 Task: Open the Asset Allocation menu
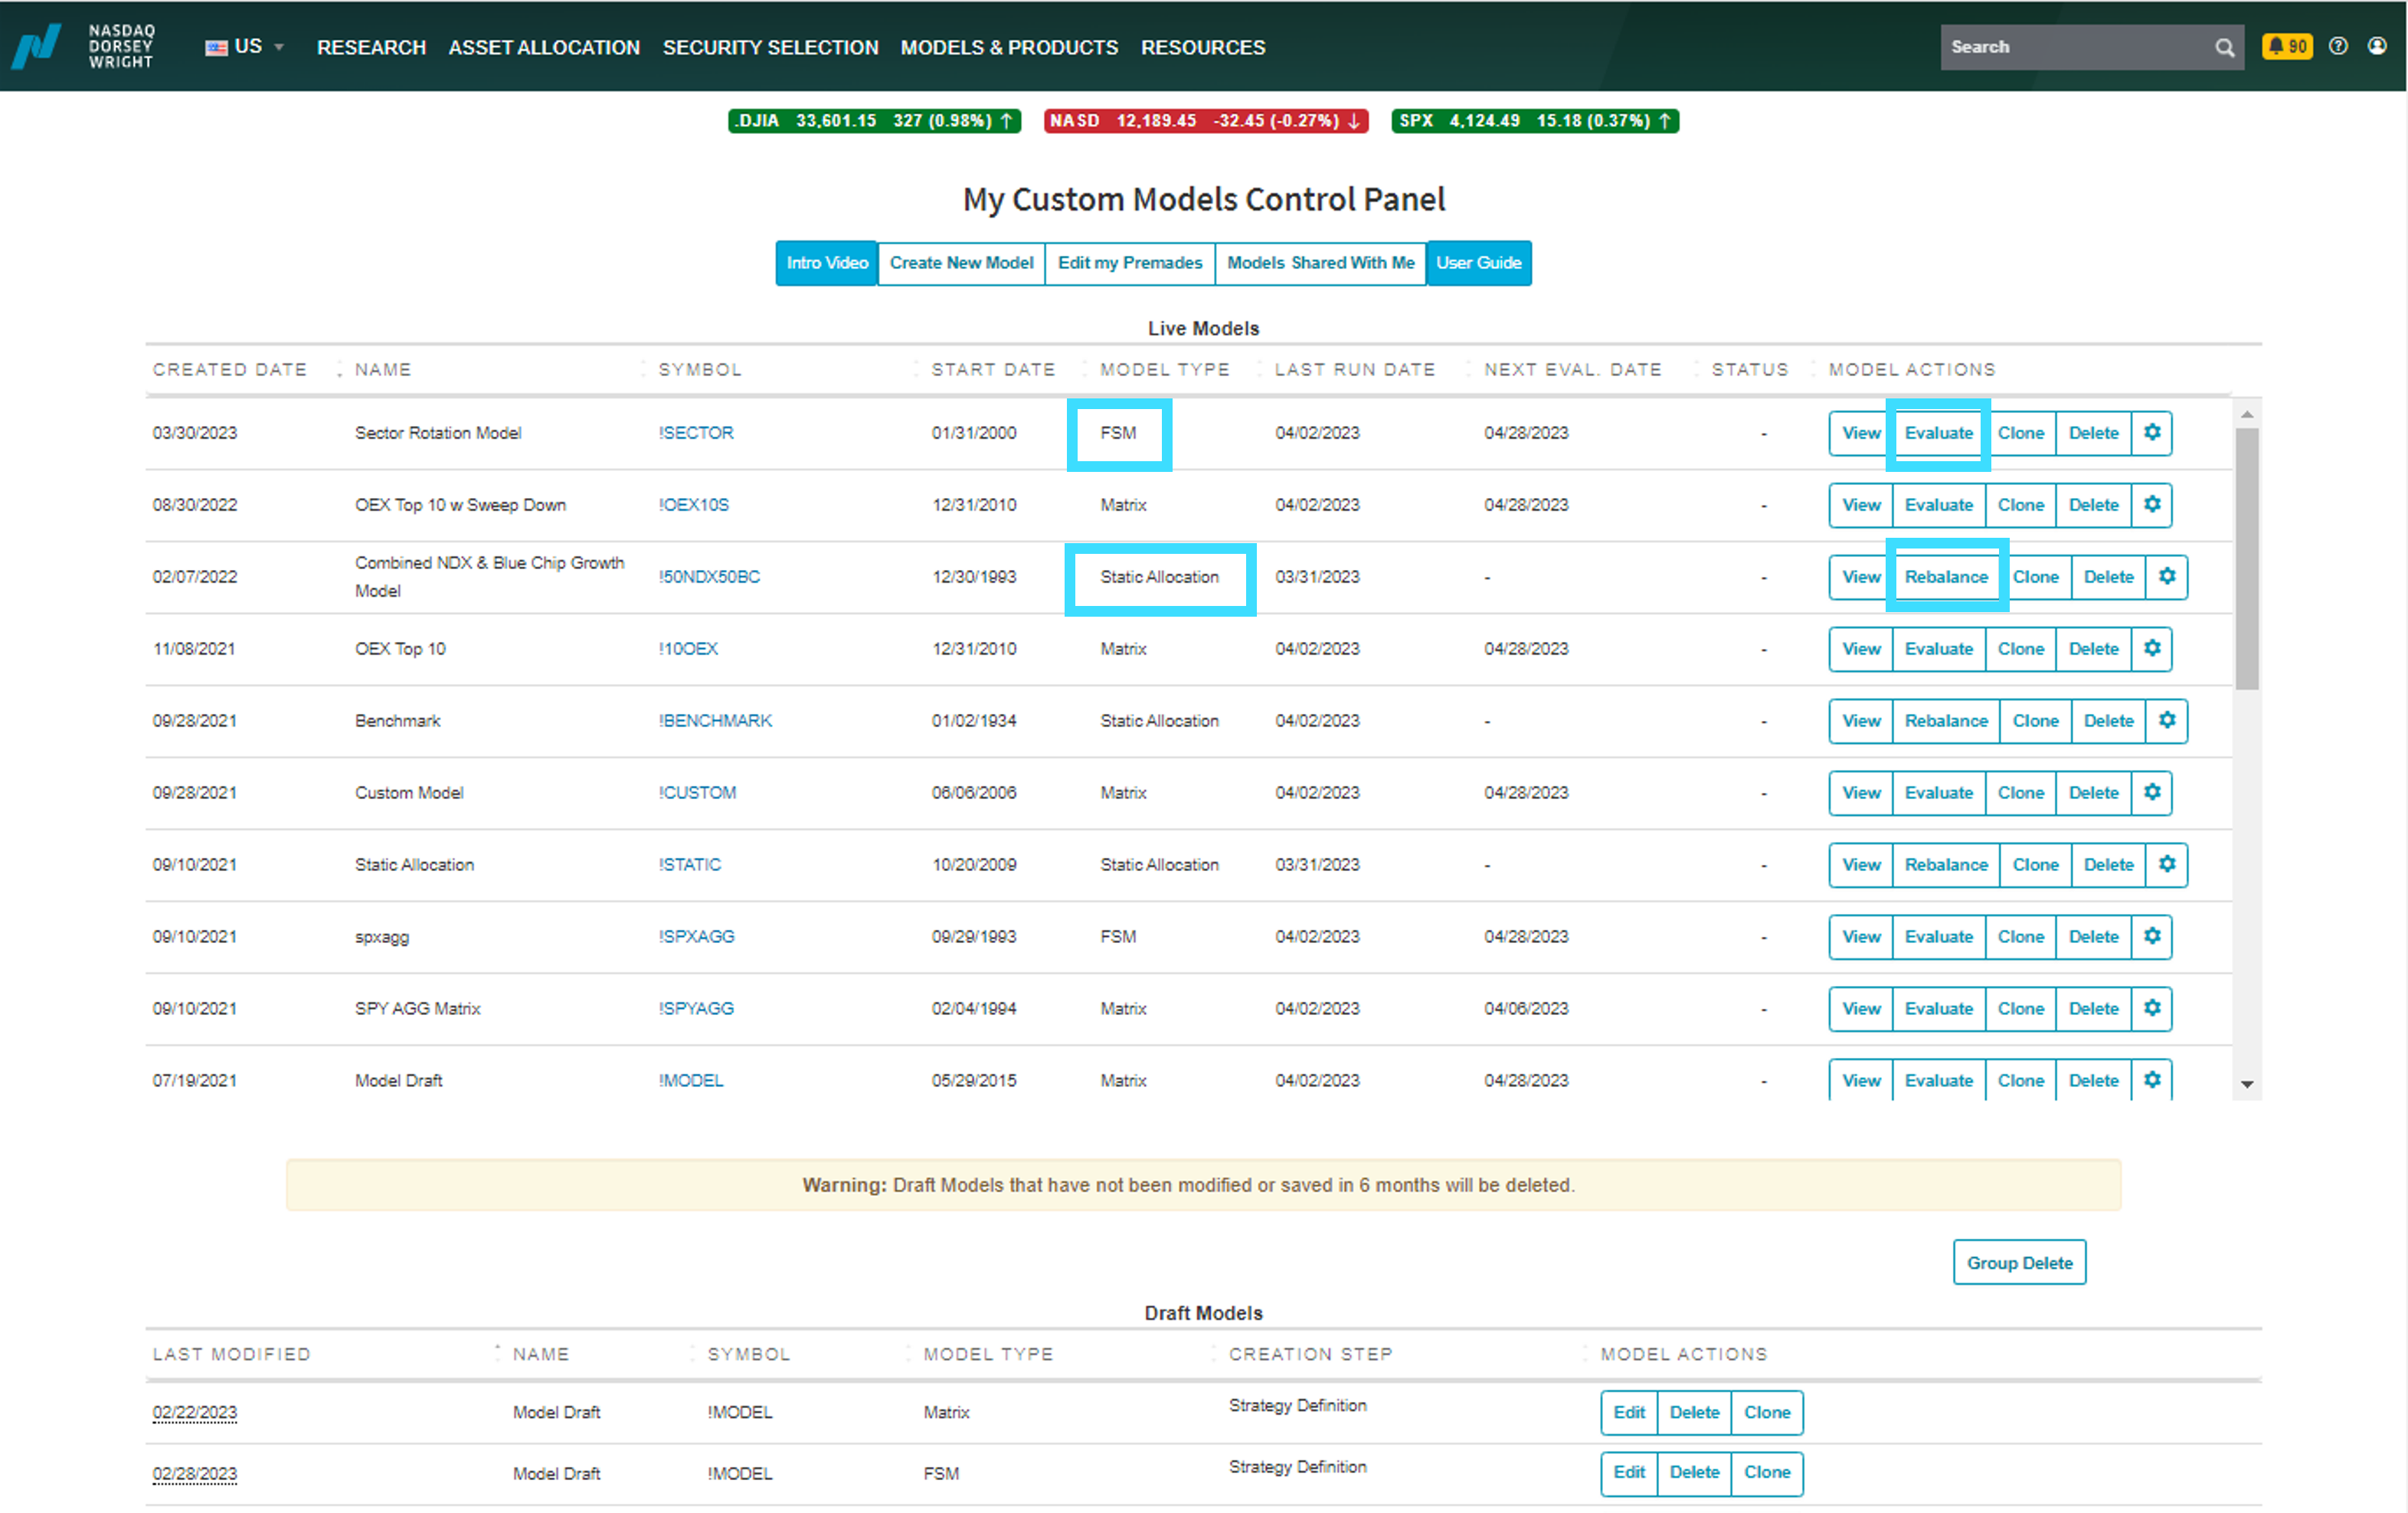pyautogui.click(x=543, y=47)
